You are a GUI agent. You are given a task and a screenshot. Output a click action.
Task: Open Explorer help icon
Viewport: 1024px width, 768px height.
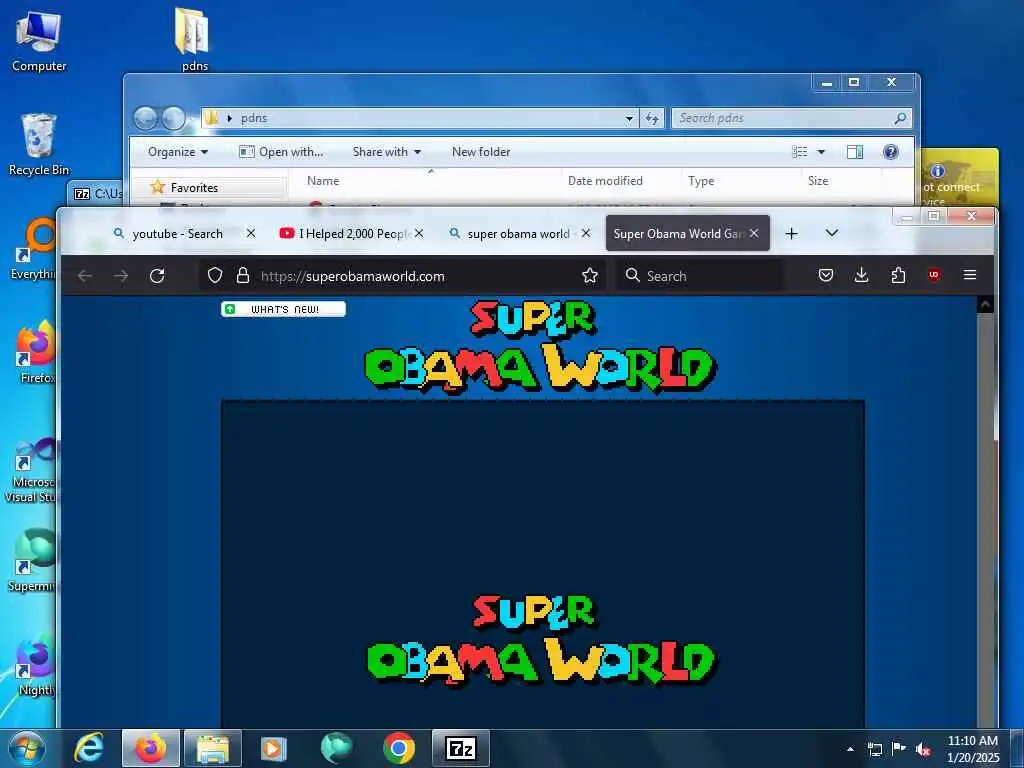coord(890,152)
